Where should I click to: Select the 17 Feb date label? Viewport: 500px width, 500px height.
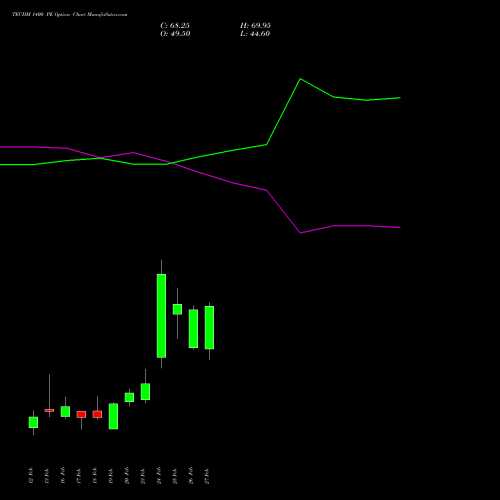point(79,476)
